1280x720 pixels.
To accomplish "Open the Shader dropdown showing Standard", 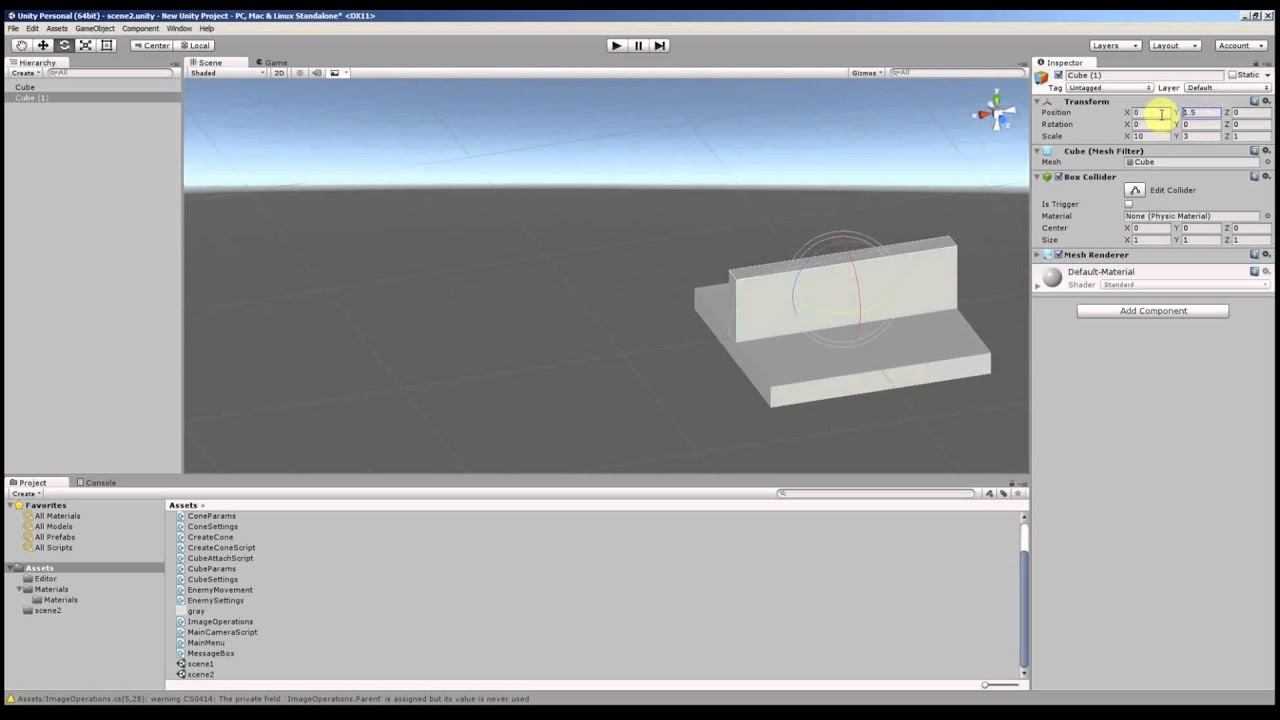I will [1185, 285].
